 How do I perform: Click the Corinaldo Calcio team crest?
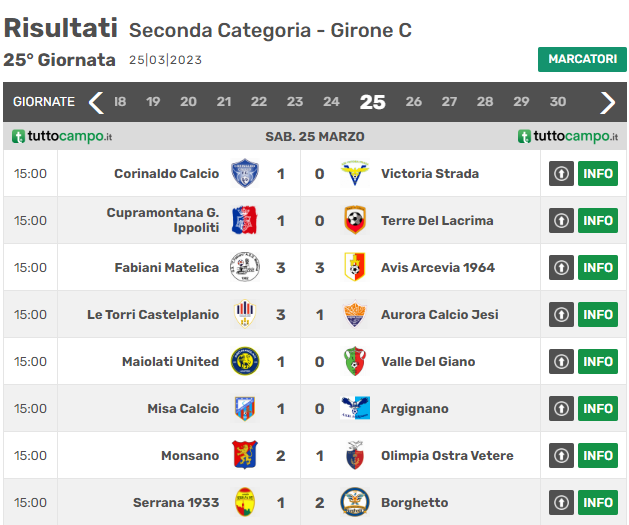click(245, 174)
